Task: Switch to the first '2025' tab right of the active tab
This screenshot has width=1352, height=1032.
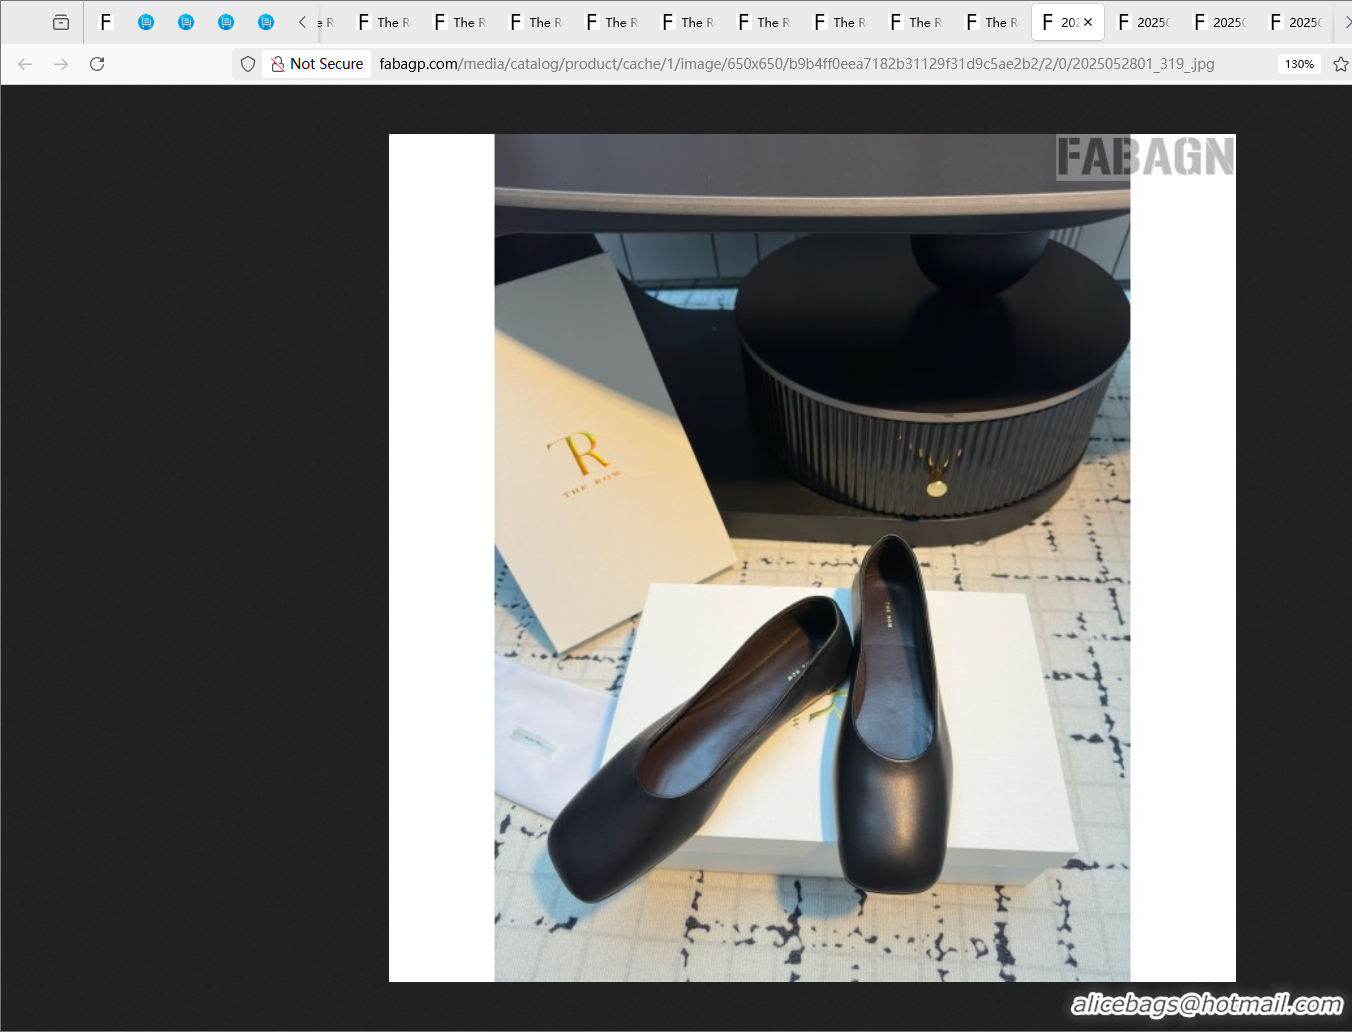Action: [1143, 22]
